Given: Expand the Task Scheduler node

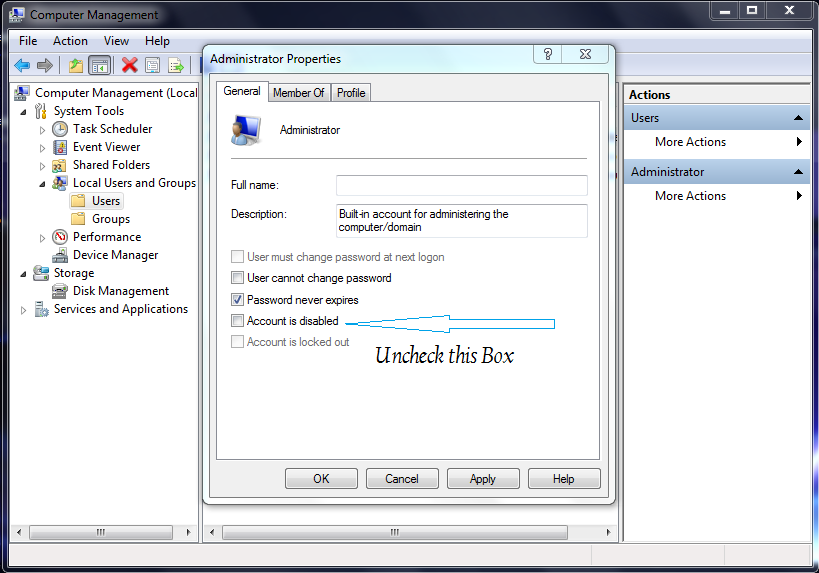Looking at the screenshot, I should point(42,130).
